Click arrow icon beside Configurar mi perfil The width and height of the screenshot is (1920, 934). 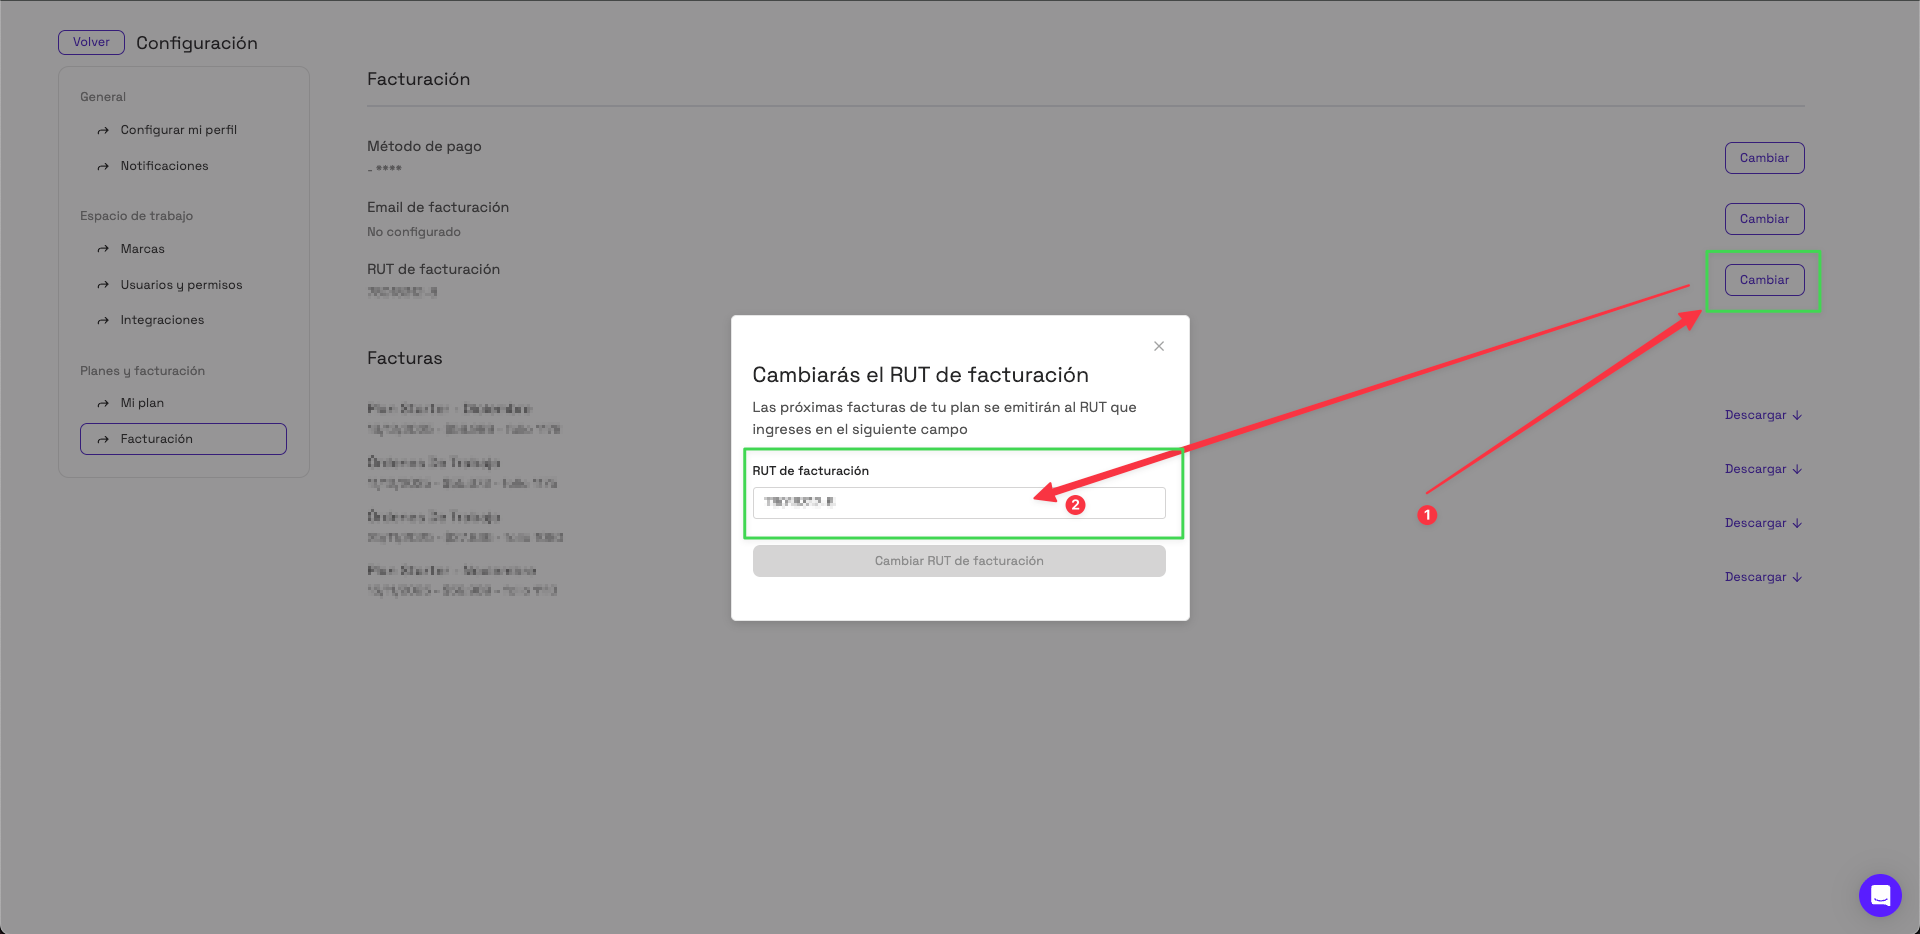[103, 131]
